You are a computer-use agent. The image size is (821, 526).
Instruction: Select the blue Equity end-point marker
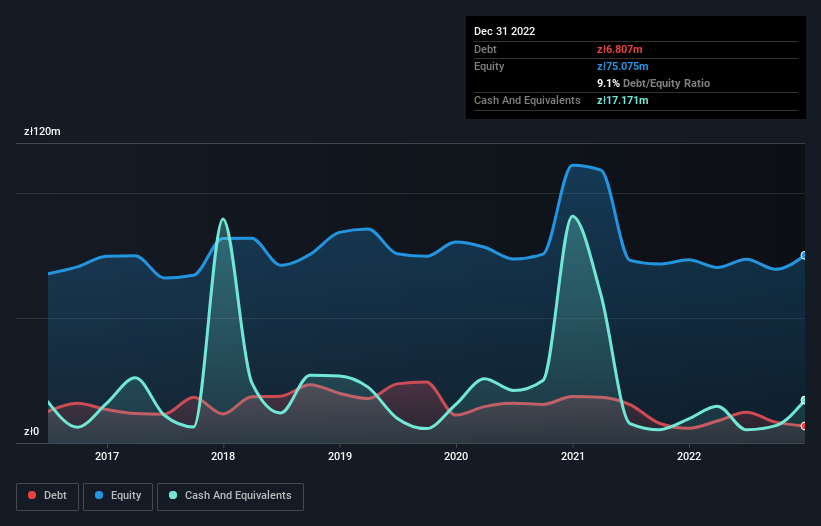coord(804,255)
